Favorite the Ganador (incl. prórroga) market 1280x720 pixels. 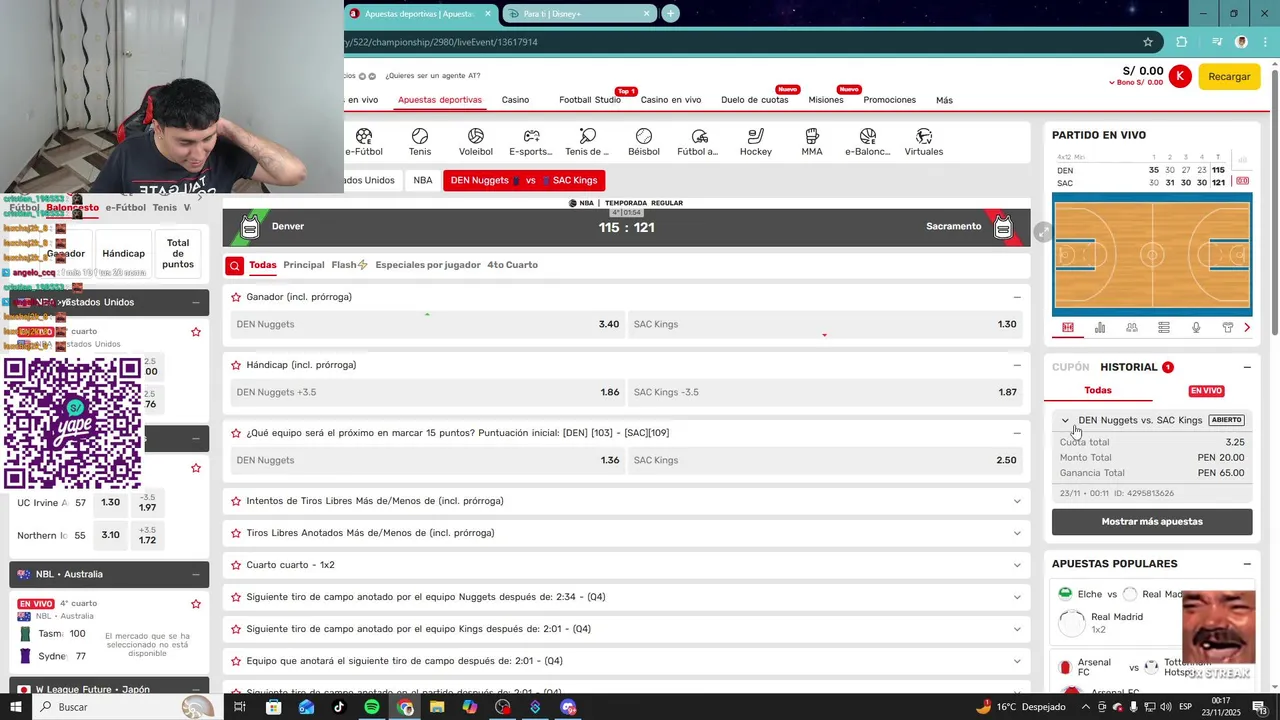point(236,297)
